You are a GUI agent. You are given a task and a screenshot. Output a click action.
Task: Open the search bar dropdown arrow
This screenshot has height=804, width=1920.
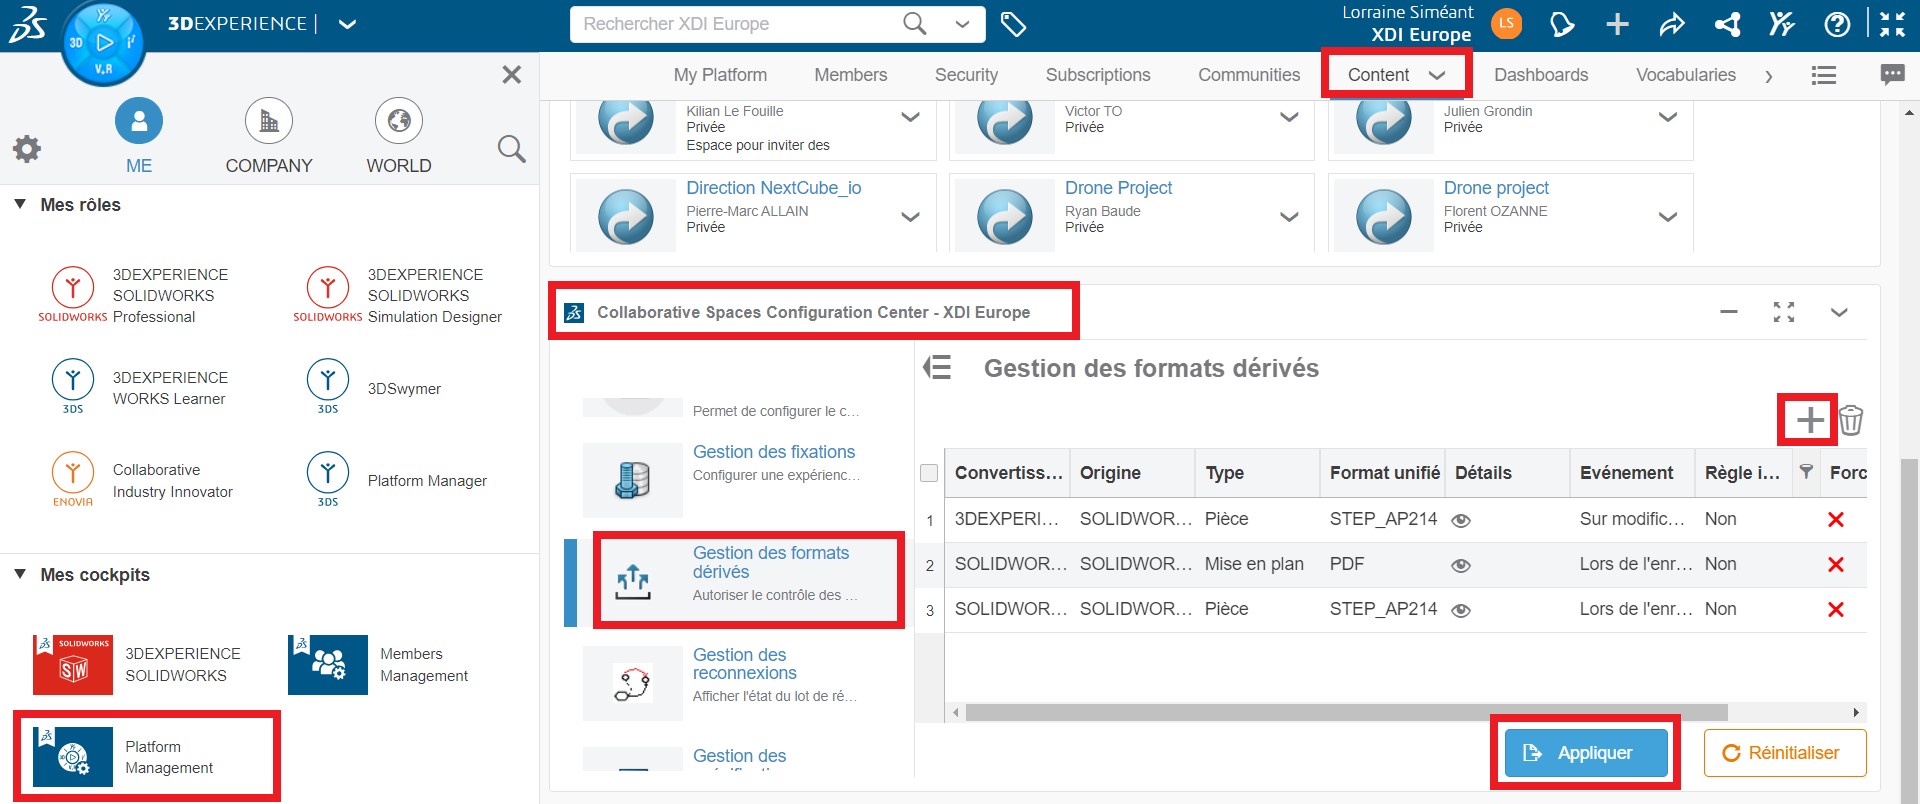coord(962,25)
